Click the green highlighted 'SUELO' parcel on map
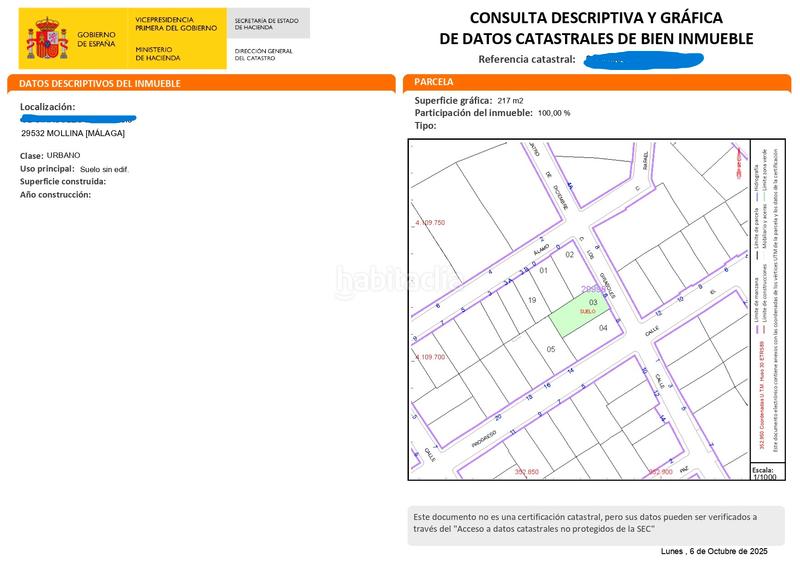The image size is (800, 565). coord(580,314)
